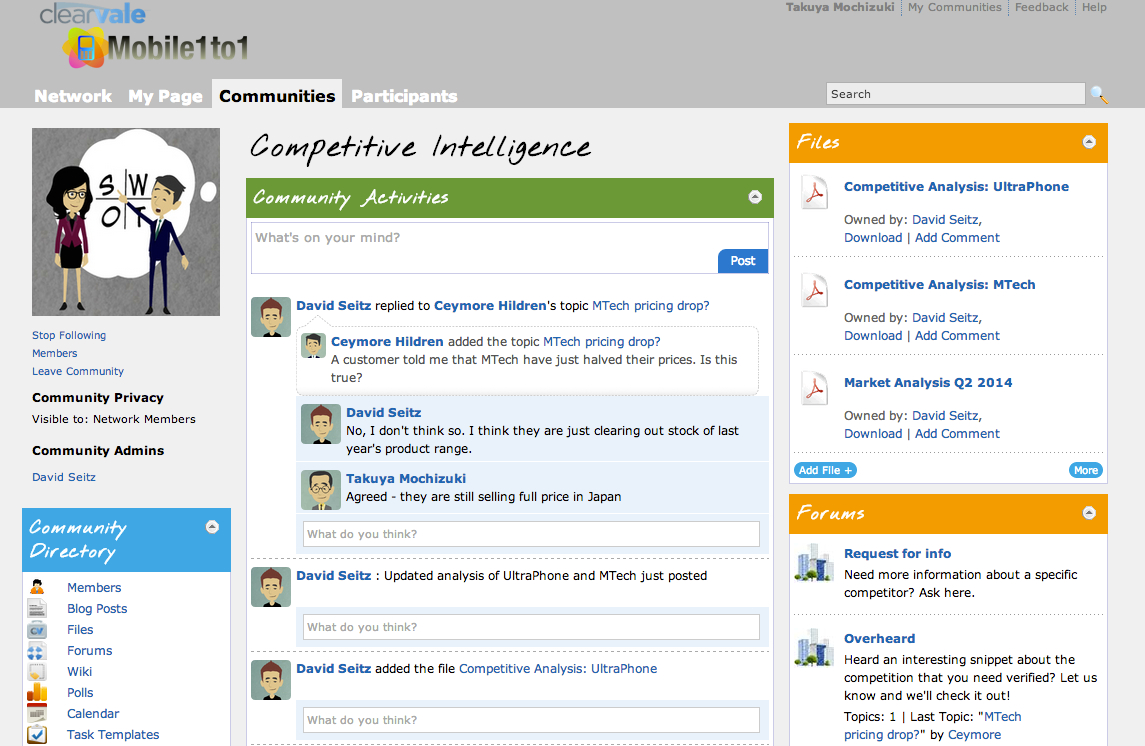This screenshot has width=1145, height=746.
Task: Click PDF icon for Market Analysis Q2 2014
Action: click(x=814, y=388)
